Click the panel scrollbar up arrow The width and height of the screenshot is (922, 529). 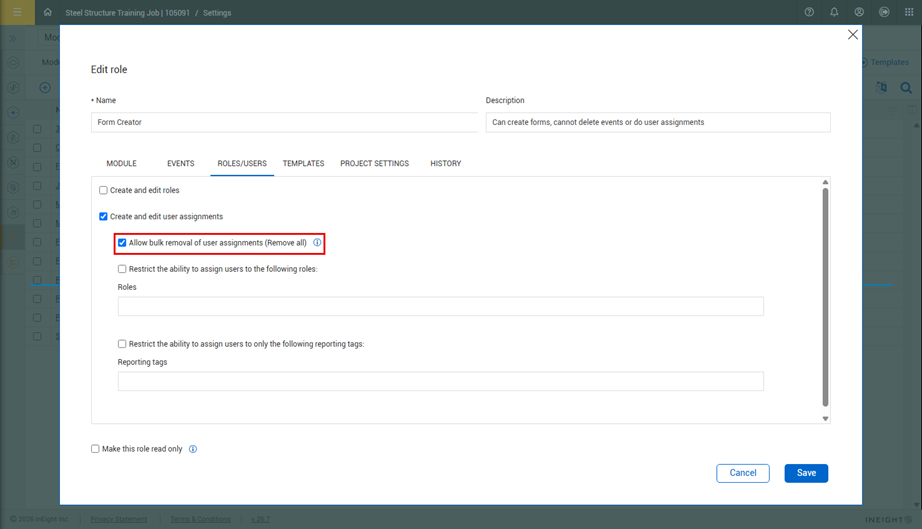pyautogui.click(x=825, y=182)
